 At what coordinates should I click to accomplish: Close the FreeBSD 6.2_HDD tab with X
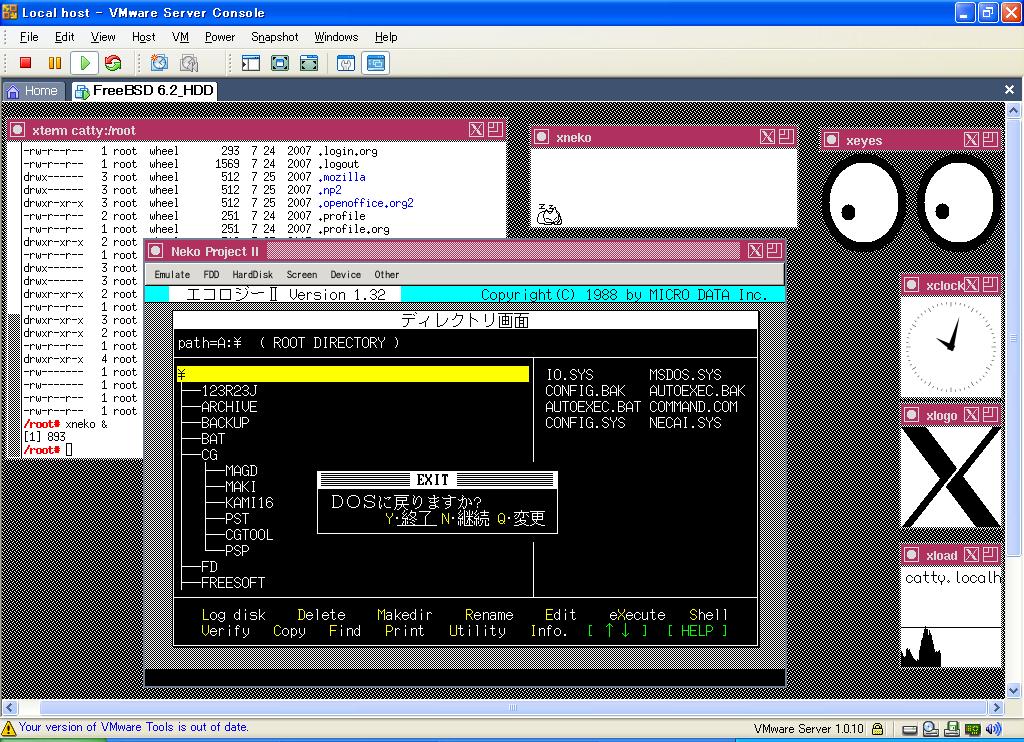click(x=1009, y=90)
